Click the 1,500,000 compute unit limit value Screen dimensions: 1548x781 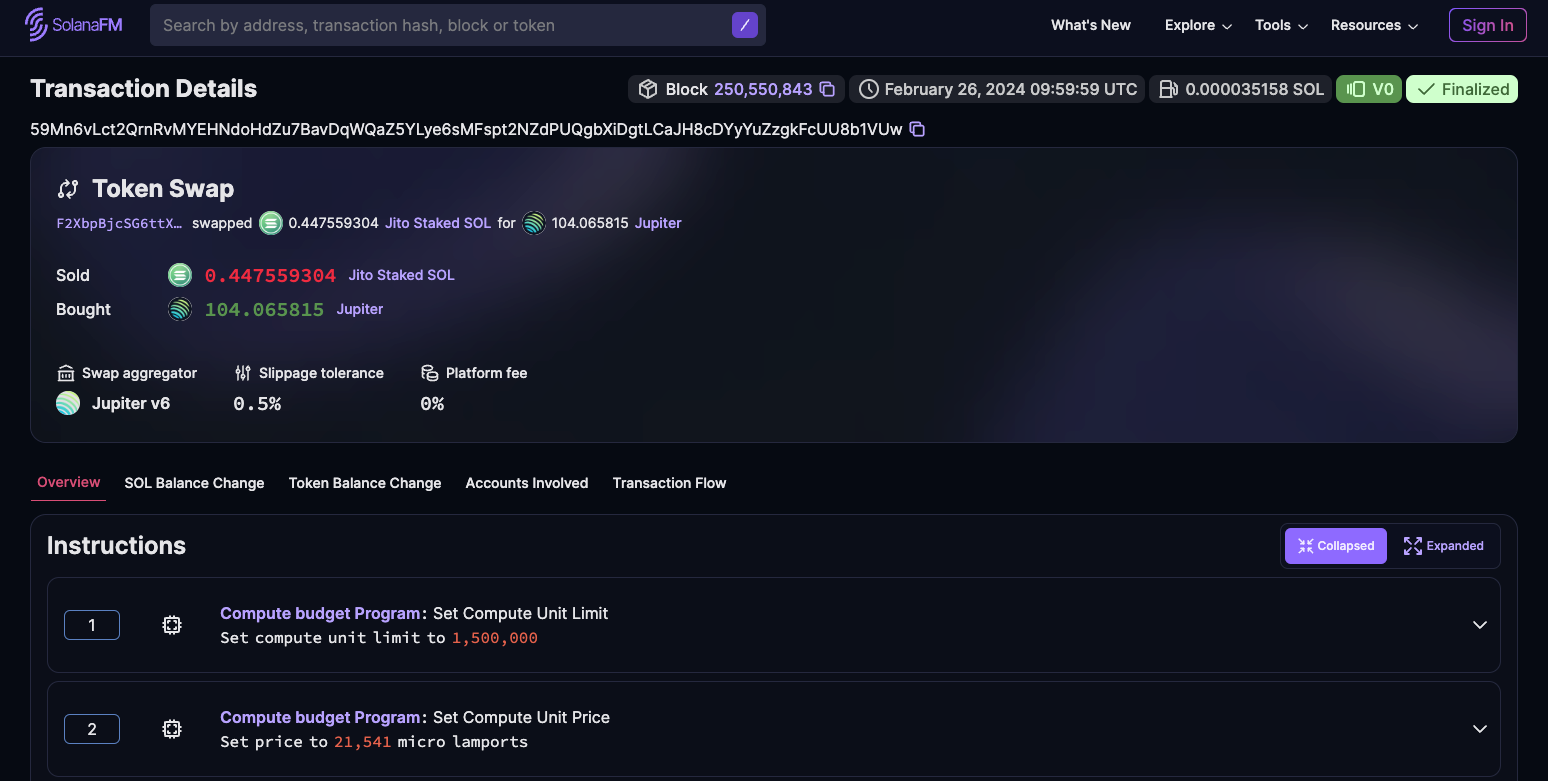click(495, 638)
